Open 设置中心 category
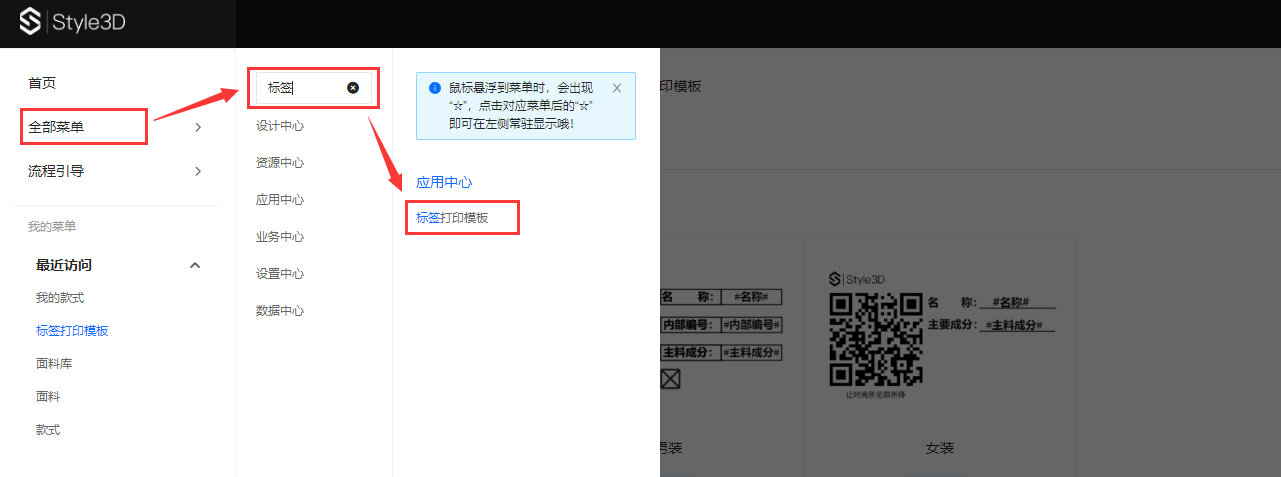The width and height of the screenshot is (1281, 477). coord(280,274)
